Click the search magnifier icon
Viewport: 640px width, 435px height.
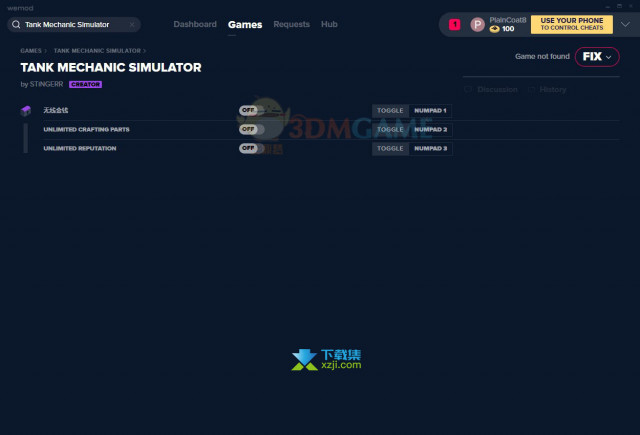[16, 24]
